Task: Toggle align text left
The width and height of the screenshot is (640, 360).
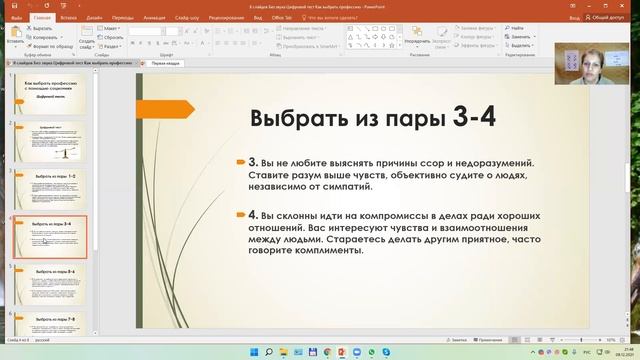Action: 218,43
